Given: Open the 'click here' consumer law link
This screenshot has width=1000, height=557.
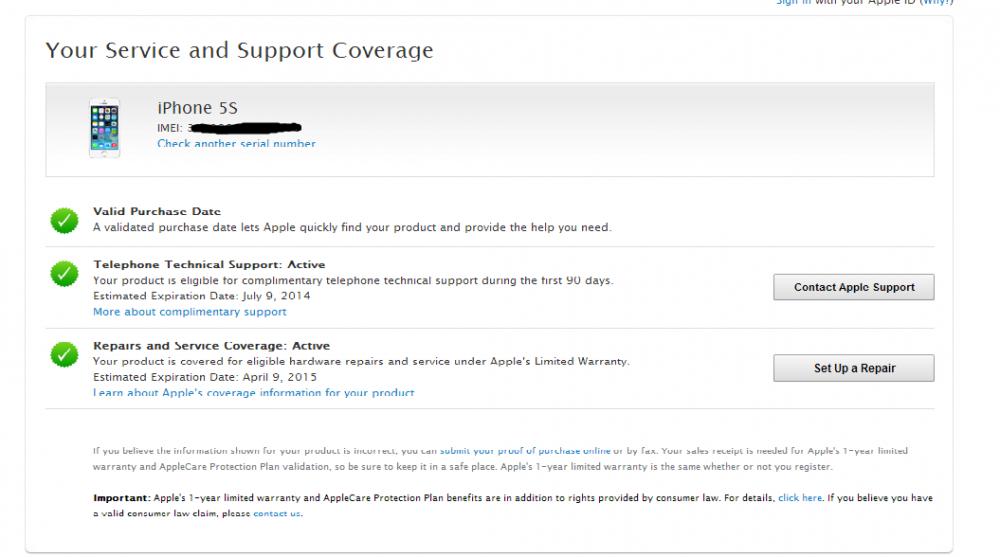Looking at the screenshot, I should point(800,498).
